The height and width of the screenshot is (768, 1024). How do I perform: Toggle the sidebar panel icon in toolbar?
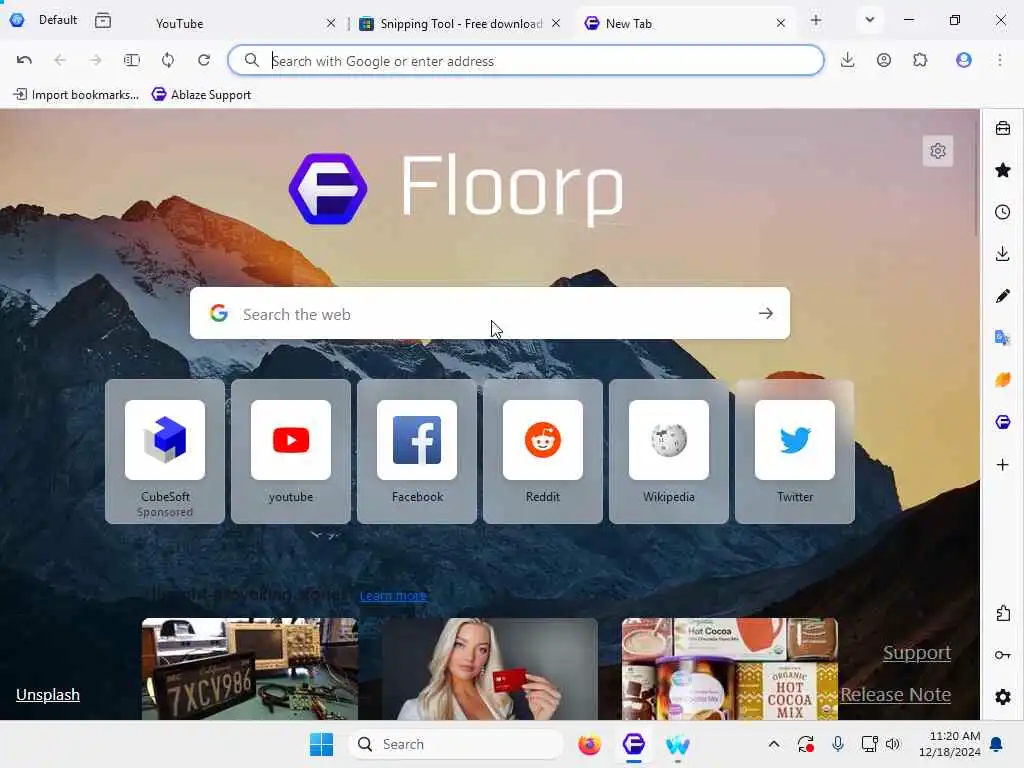point(131,60)
